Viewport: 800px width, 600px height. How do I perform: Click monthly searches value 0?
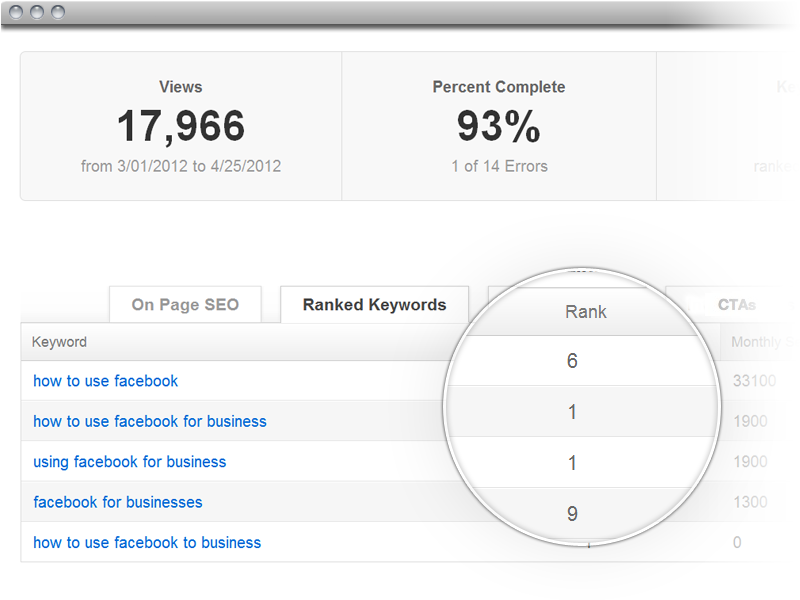737,542
